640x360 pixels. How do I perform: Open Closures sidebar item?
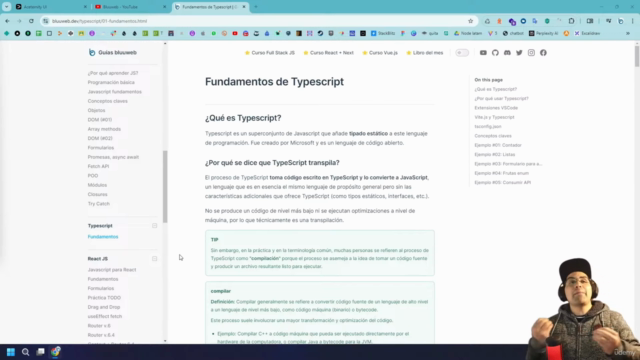pos(98,194)
